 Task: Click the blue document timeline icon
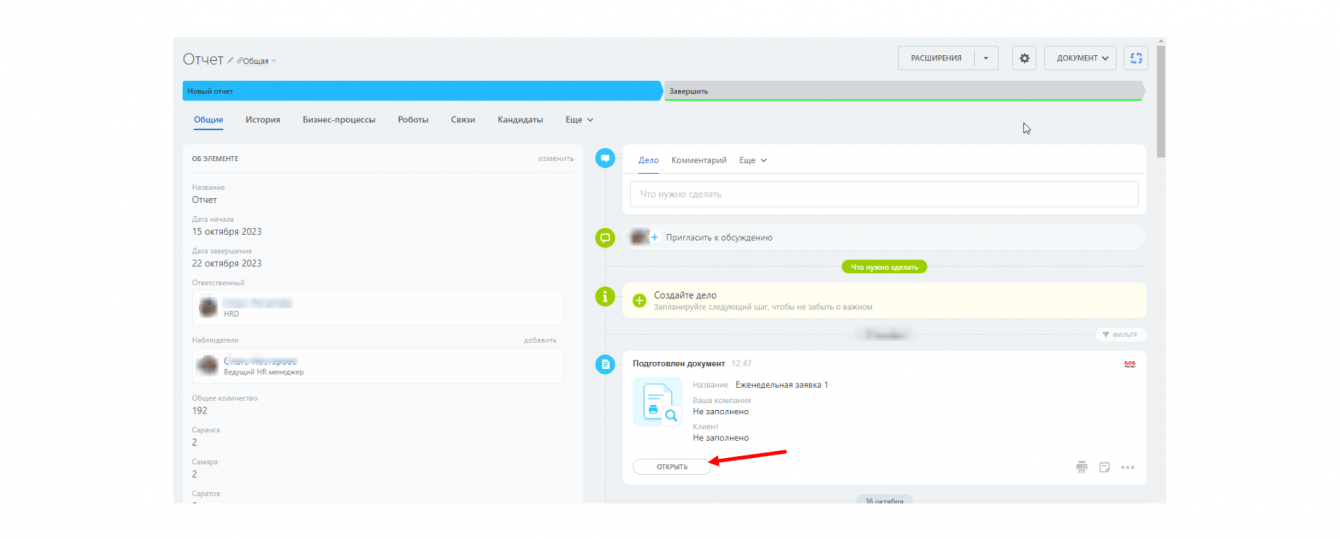tap(604, 365)
